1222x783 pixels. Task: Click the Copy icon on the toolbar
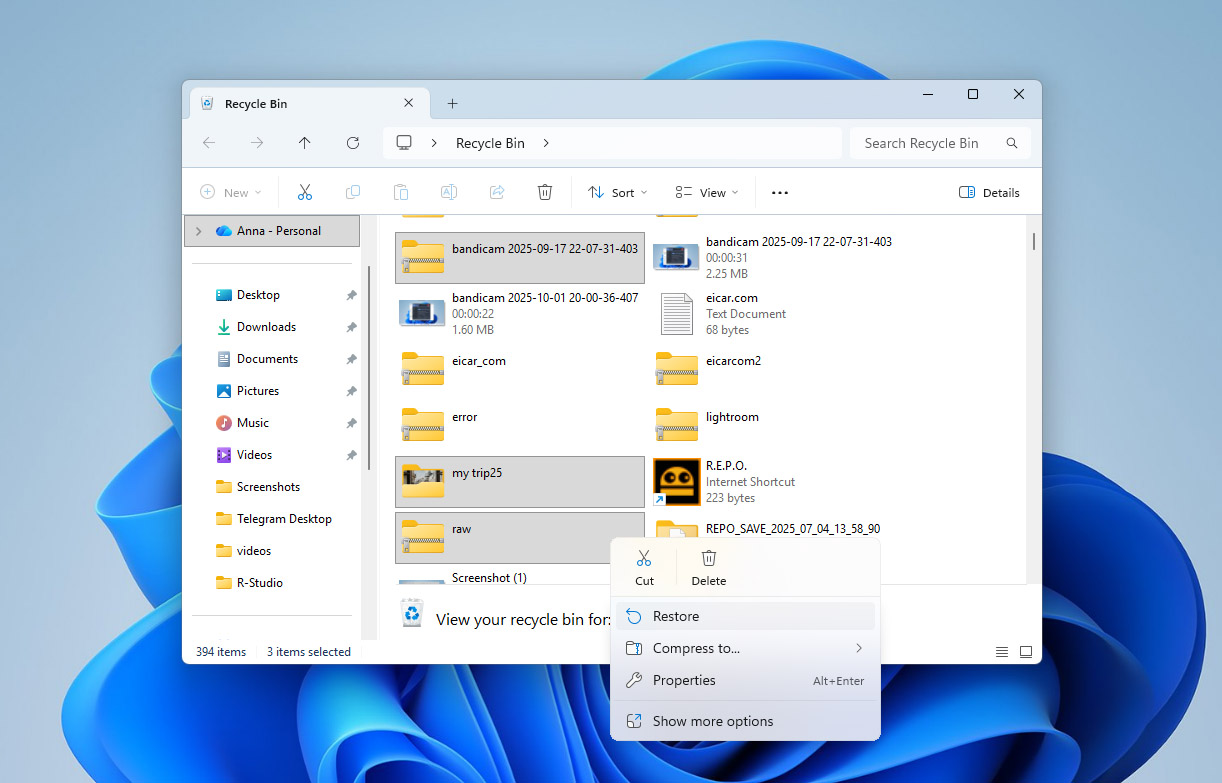[x=353, y=191]
